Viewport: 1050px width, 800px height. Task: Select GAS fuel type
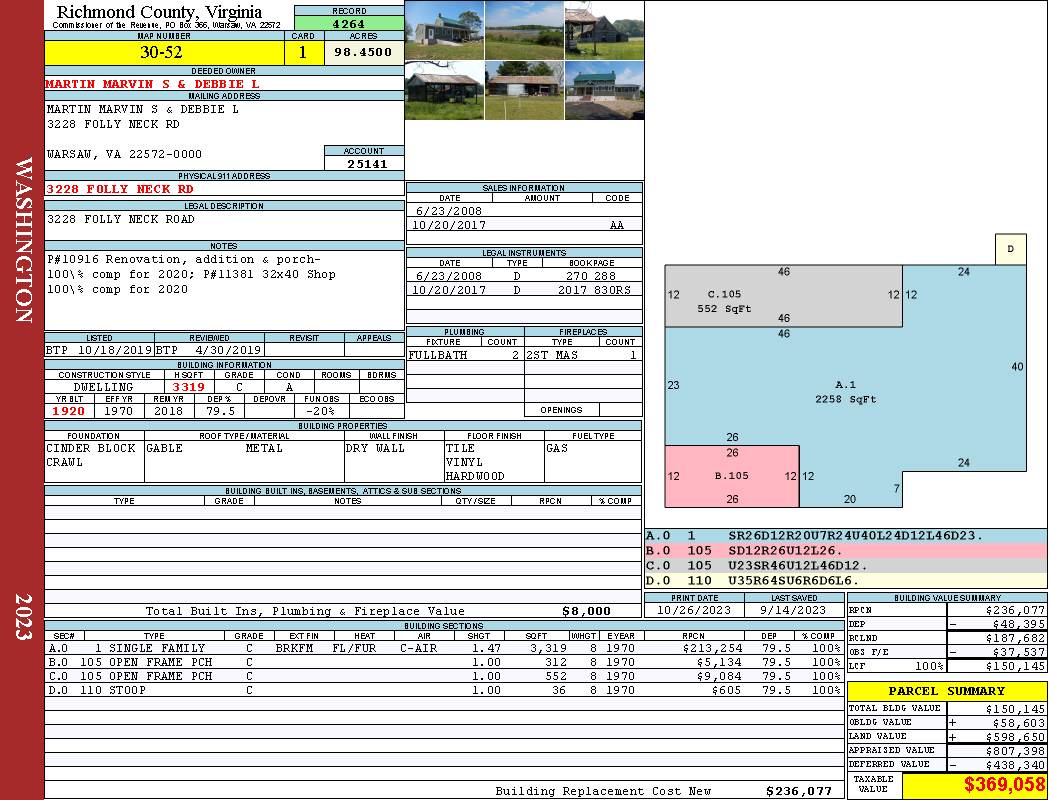tap(556, 448)
